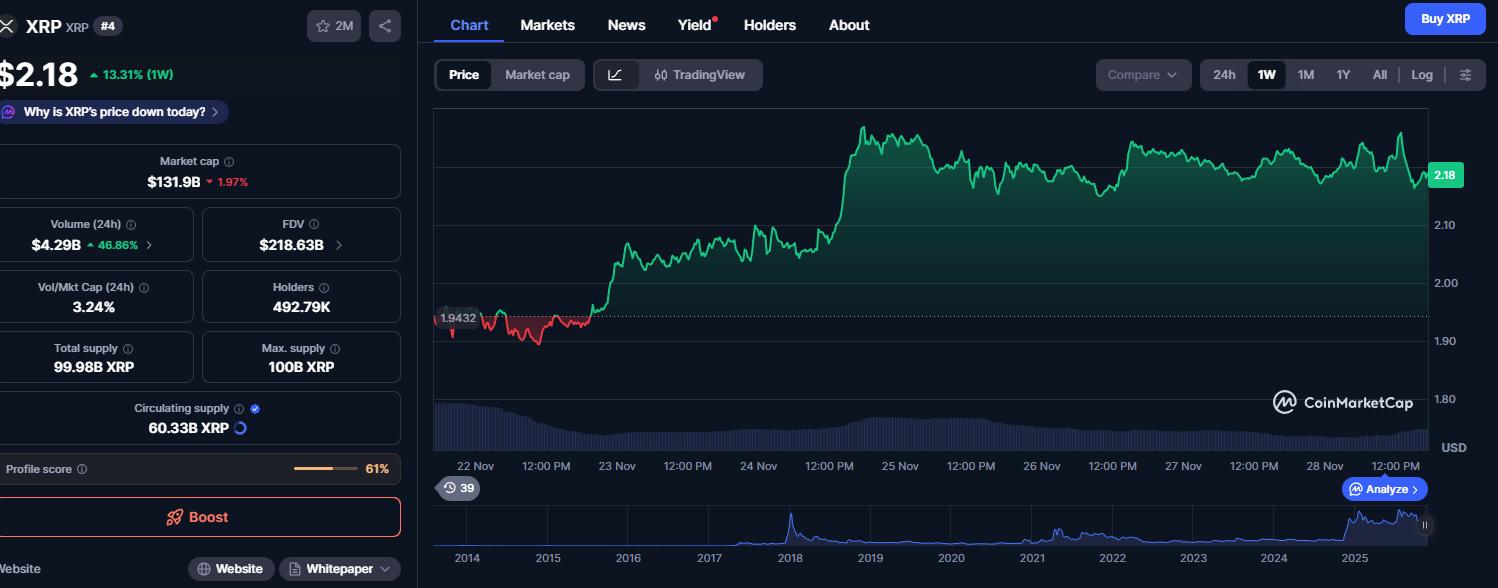
Task: Visit XRP's official Website link
Action: [231, 568]
